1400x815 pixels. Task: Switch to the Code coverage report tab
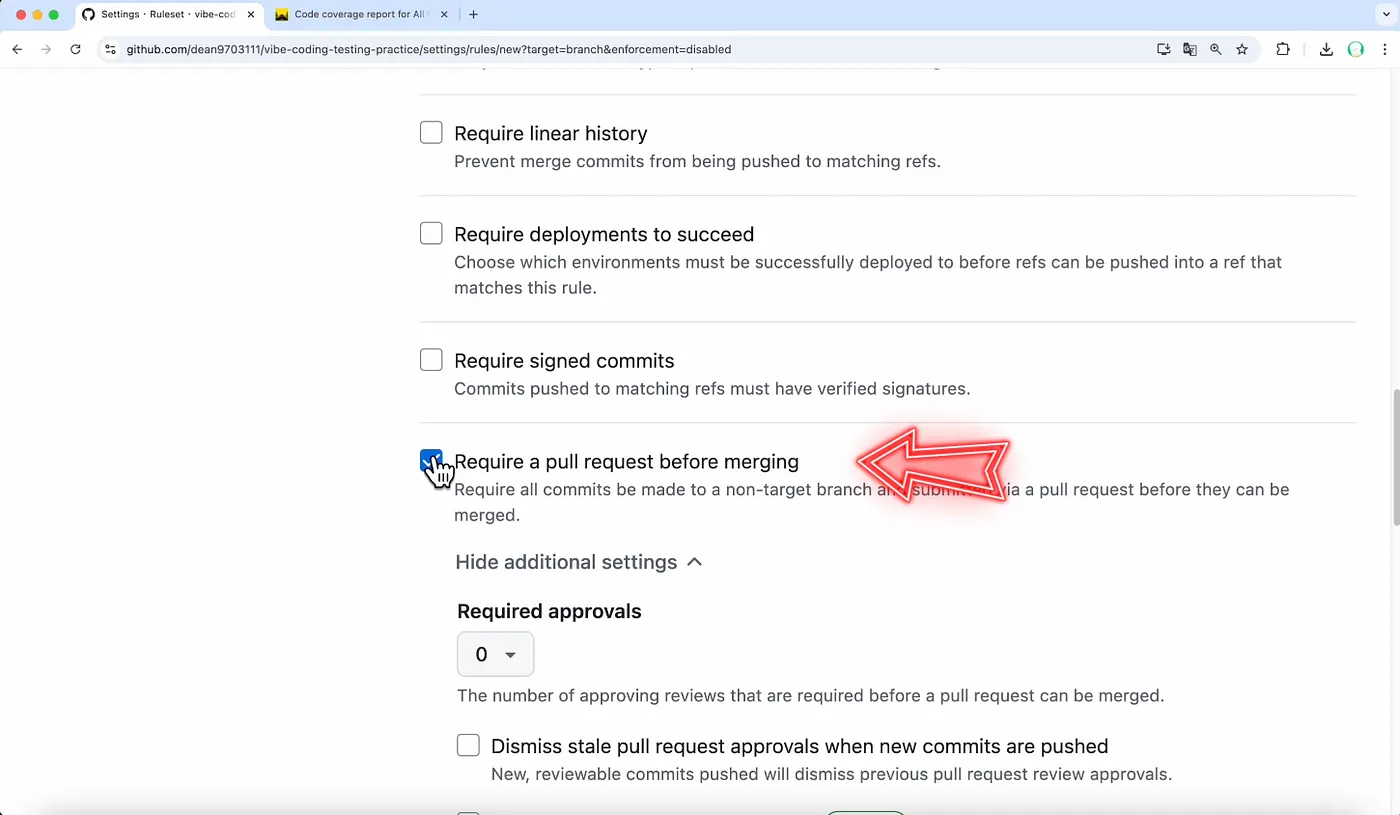click(360, 15)
